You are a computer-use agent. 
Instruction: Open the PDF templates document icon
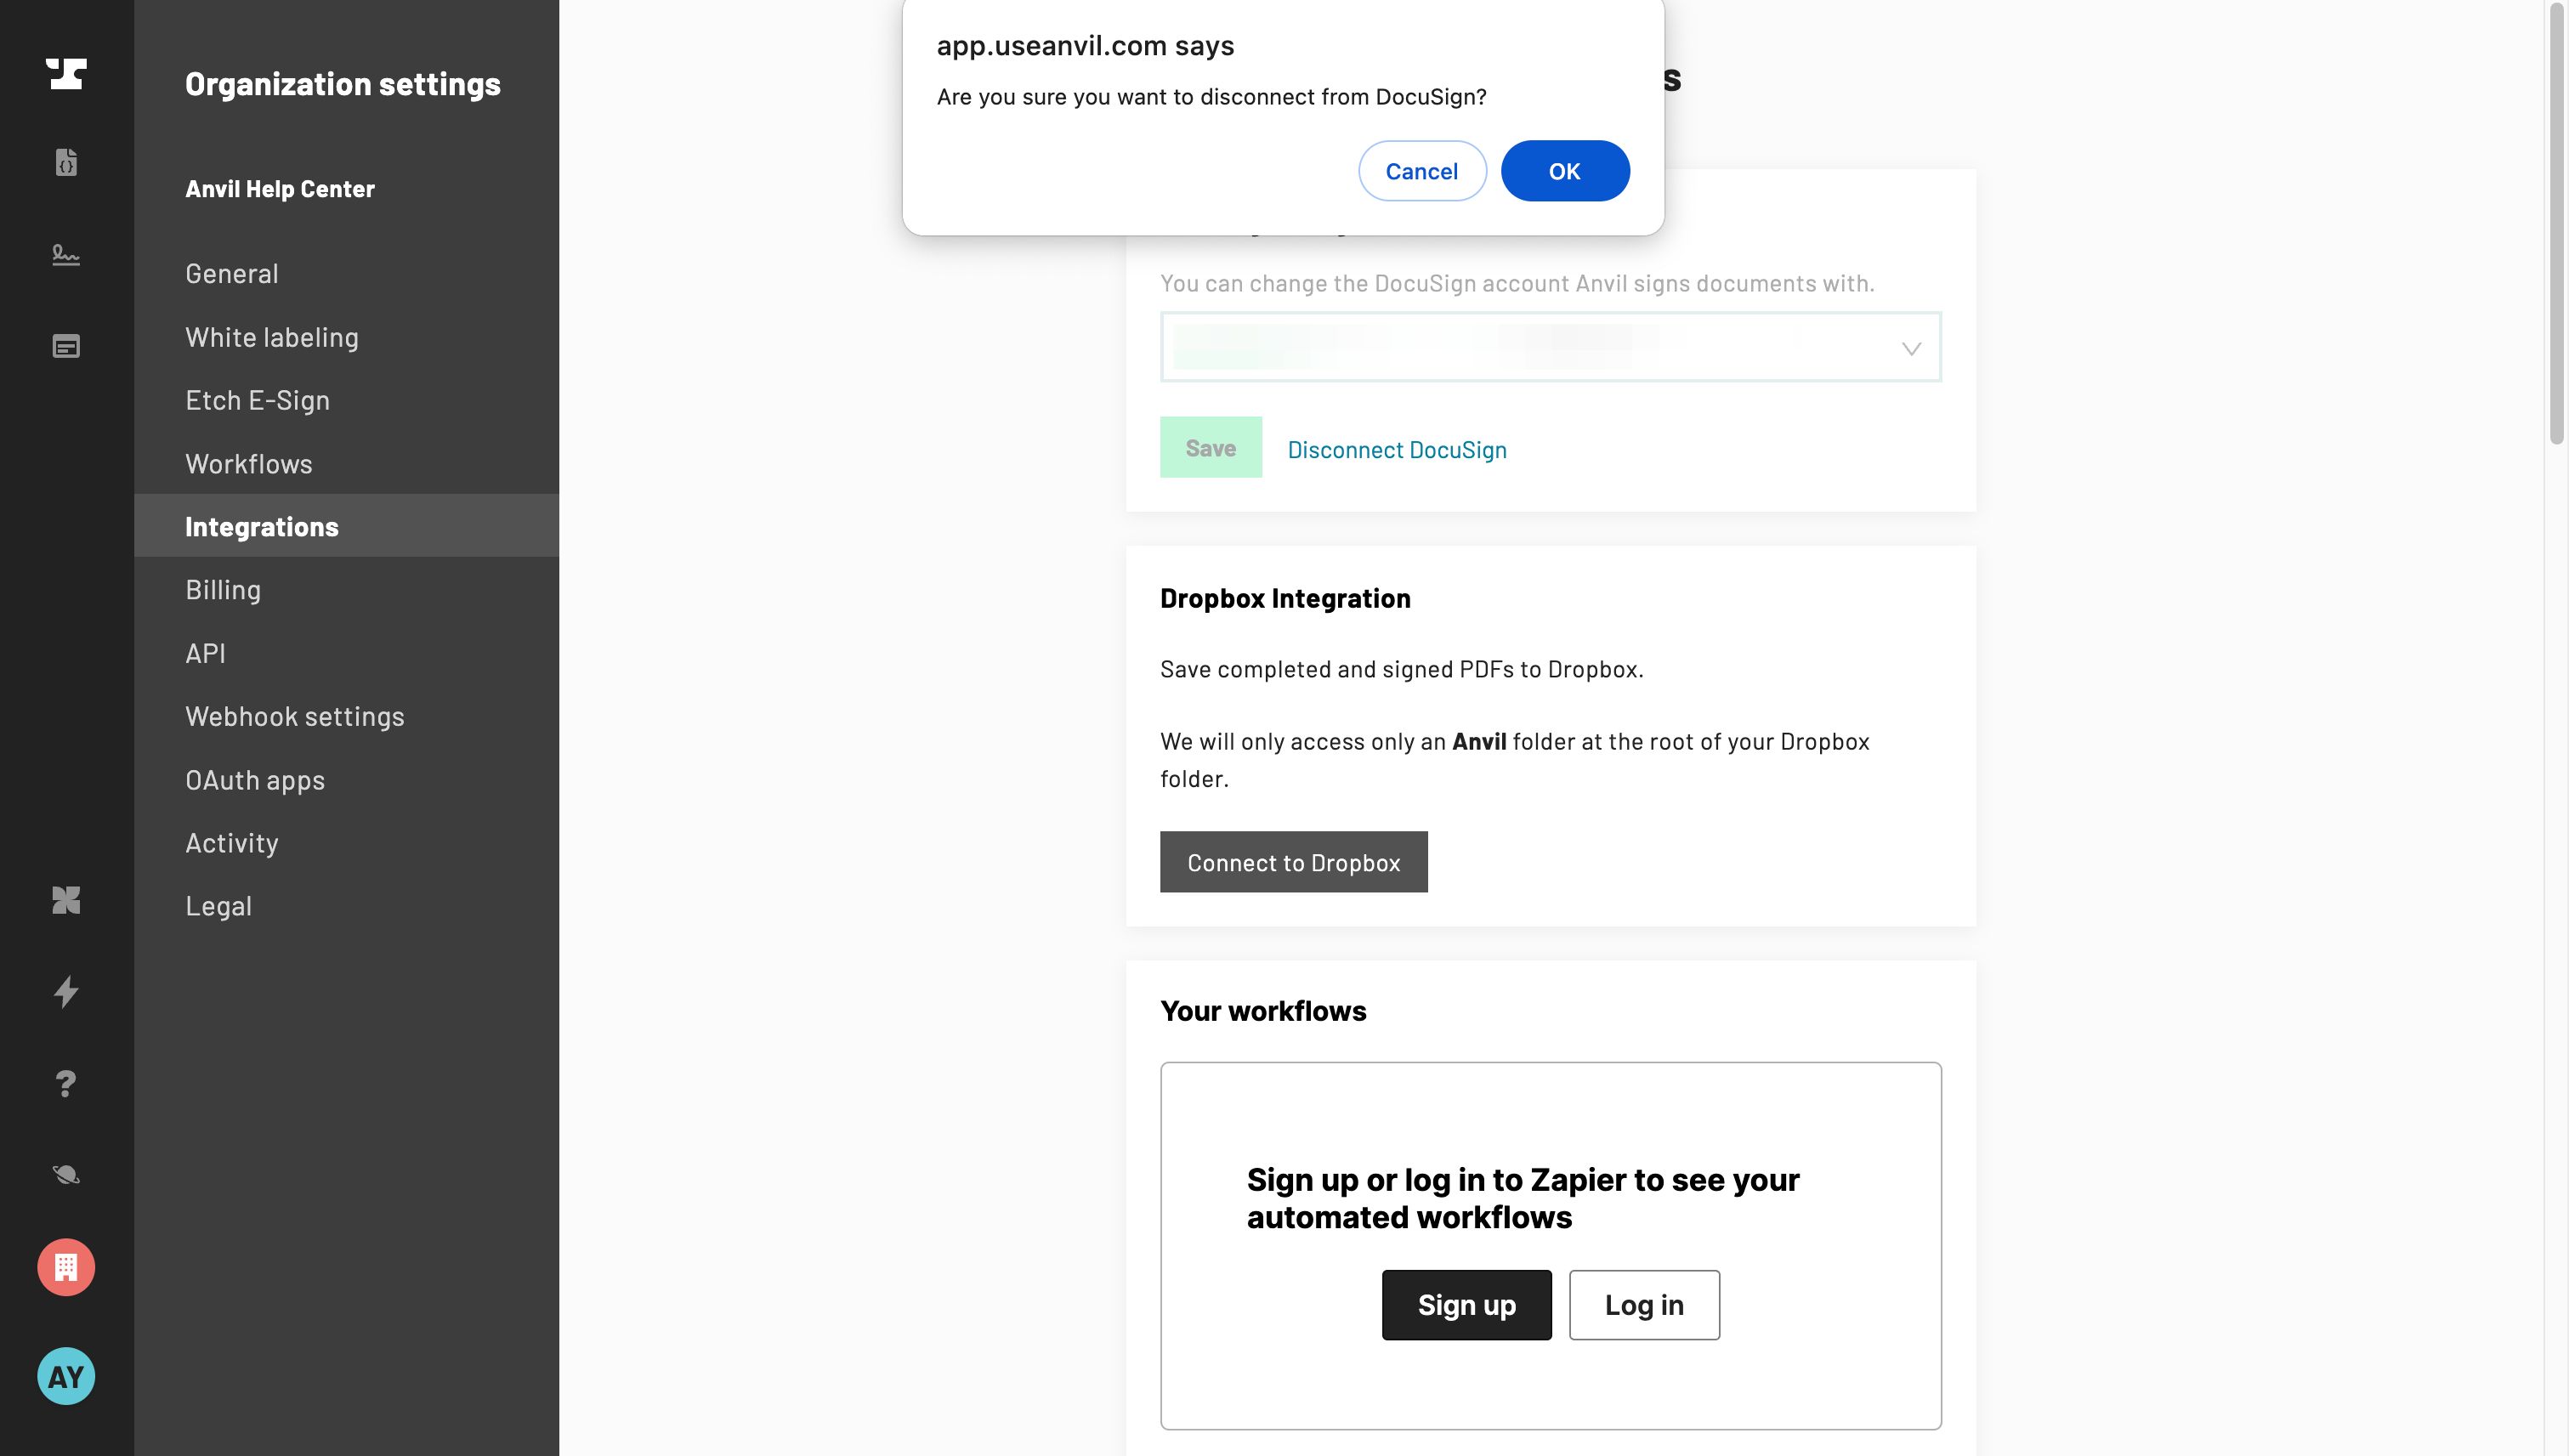coord(66,162)
